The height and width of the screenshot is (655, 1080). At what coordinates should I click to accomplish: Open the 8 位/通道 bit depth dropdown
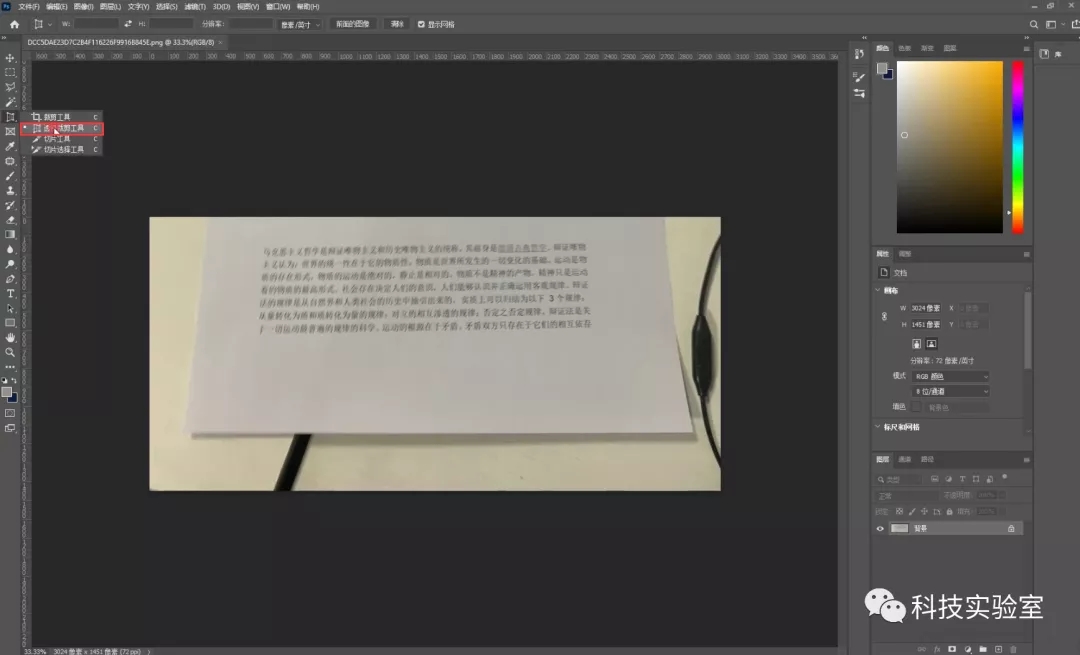click(951, 392)
